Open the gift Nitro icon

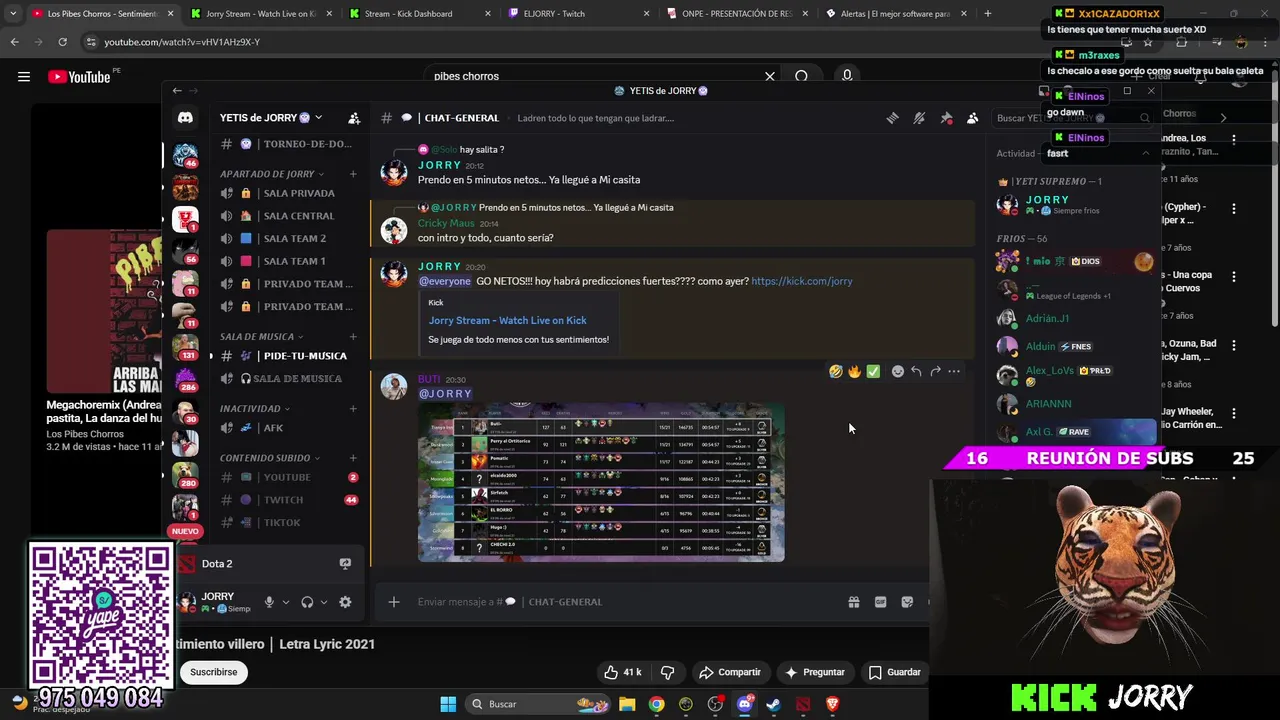(x=854, y=602)
